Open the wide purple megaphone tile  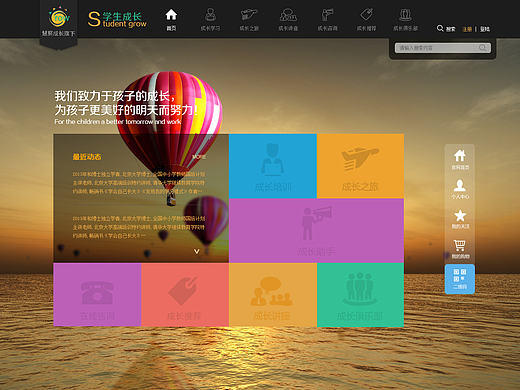316,231
